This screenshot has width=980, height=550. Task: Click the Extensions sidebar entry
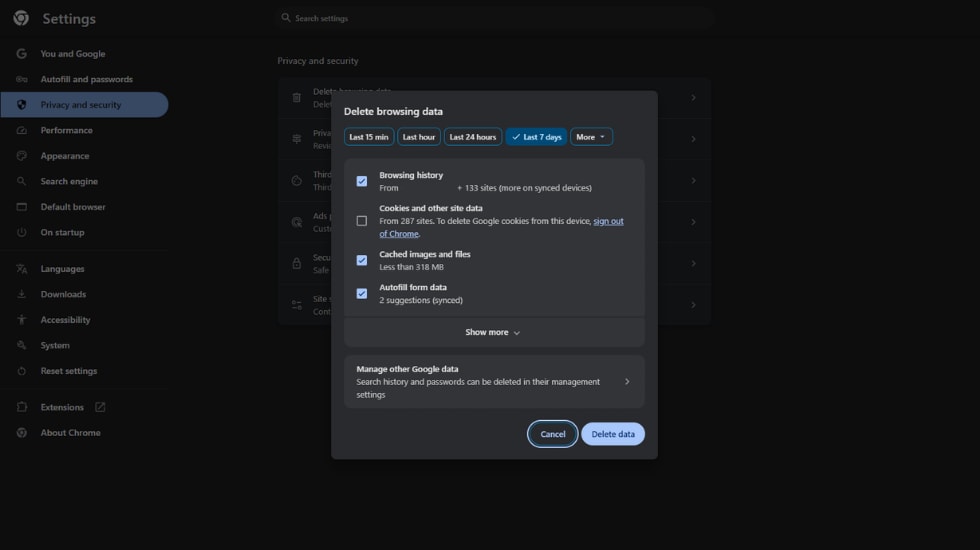(84, 407)
